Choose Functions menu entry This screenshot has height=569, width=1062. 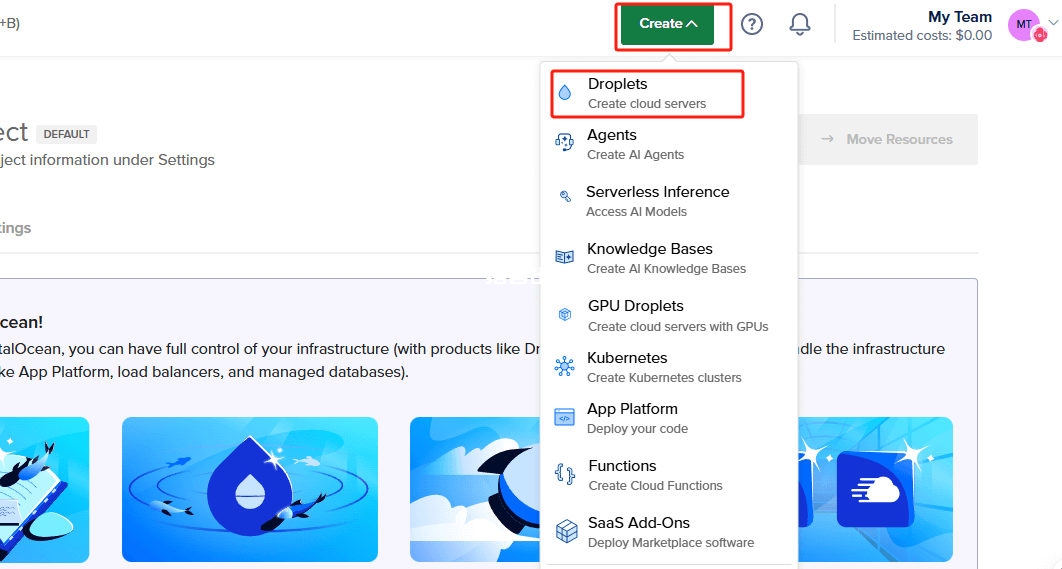coord(669,475)
